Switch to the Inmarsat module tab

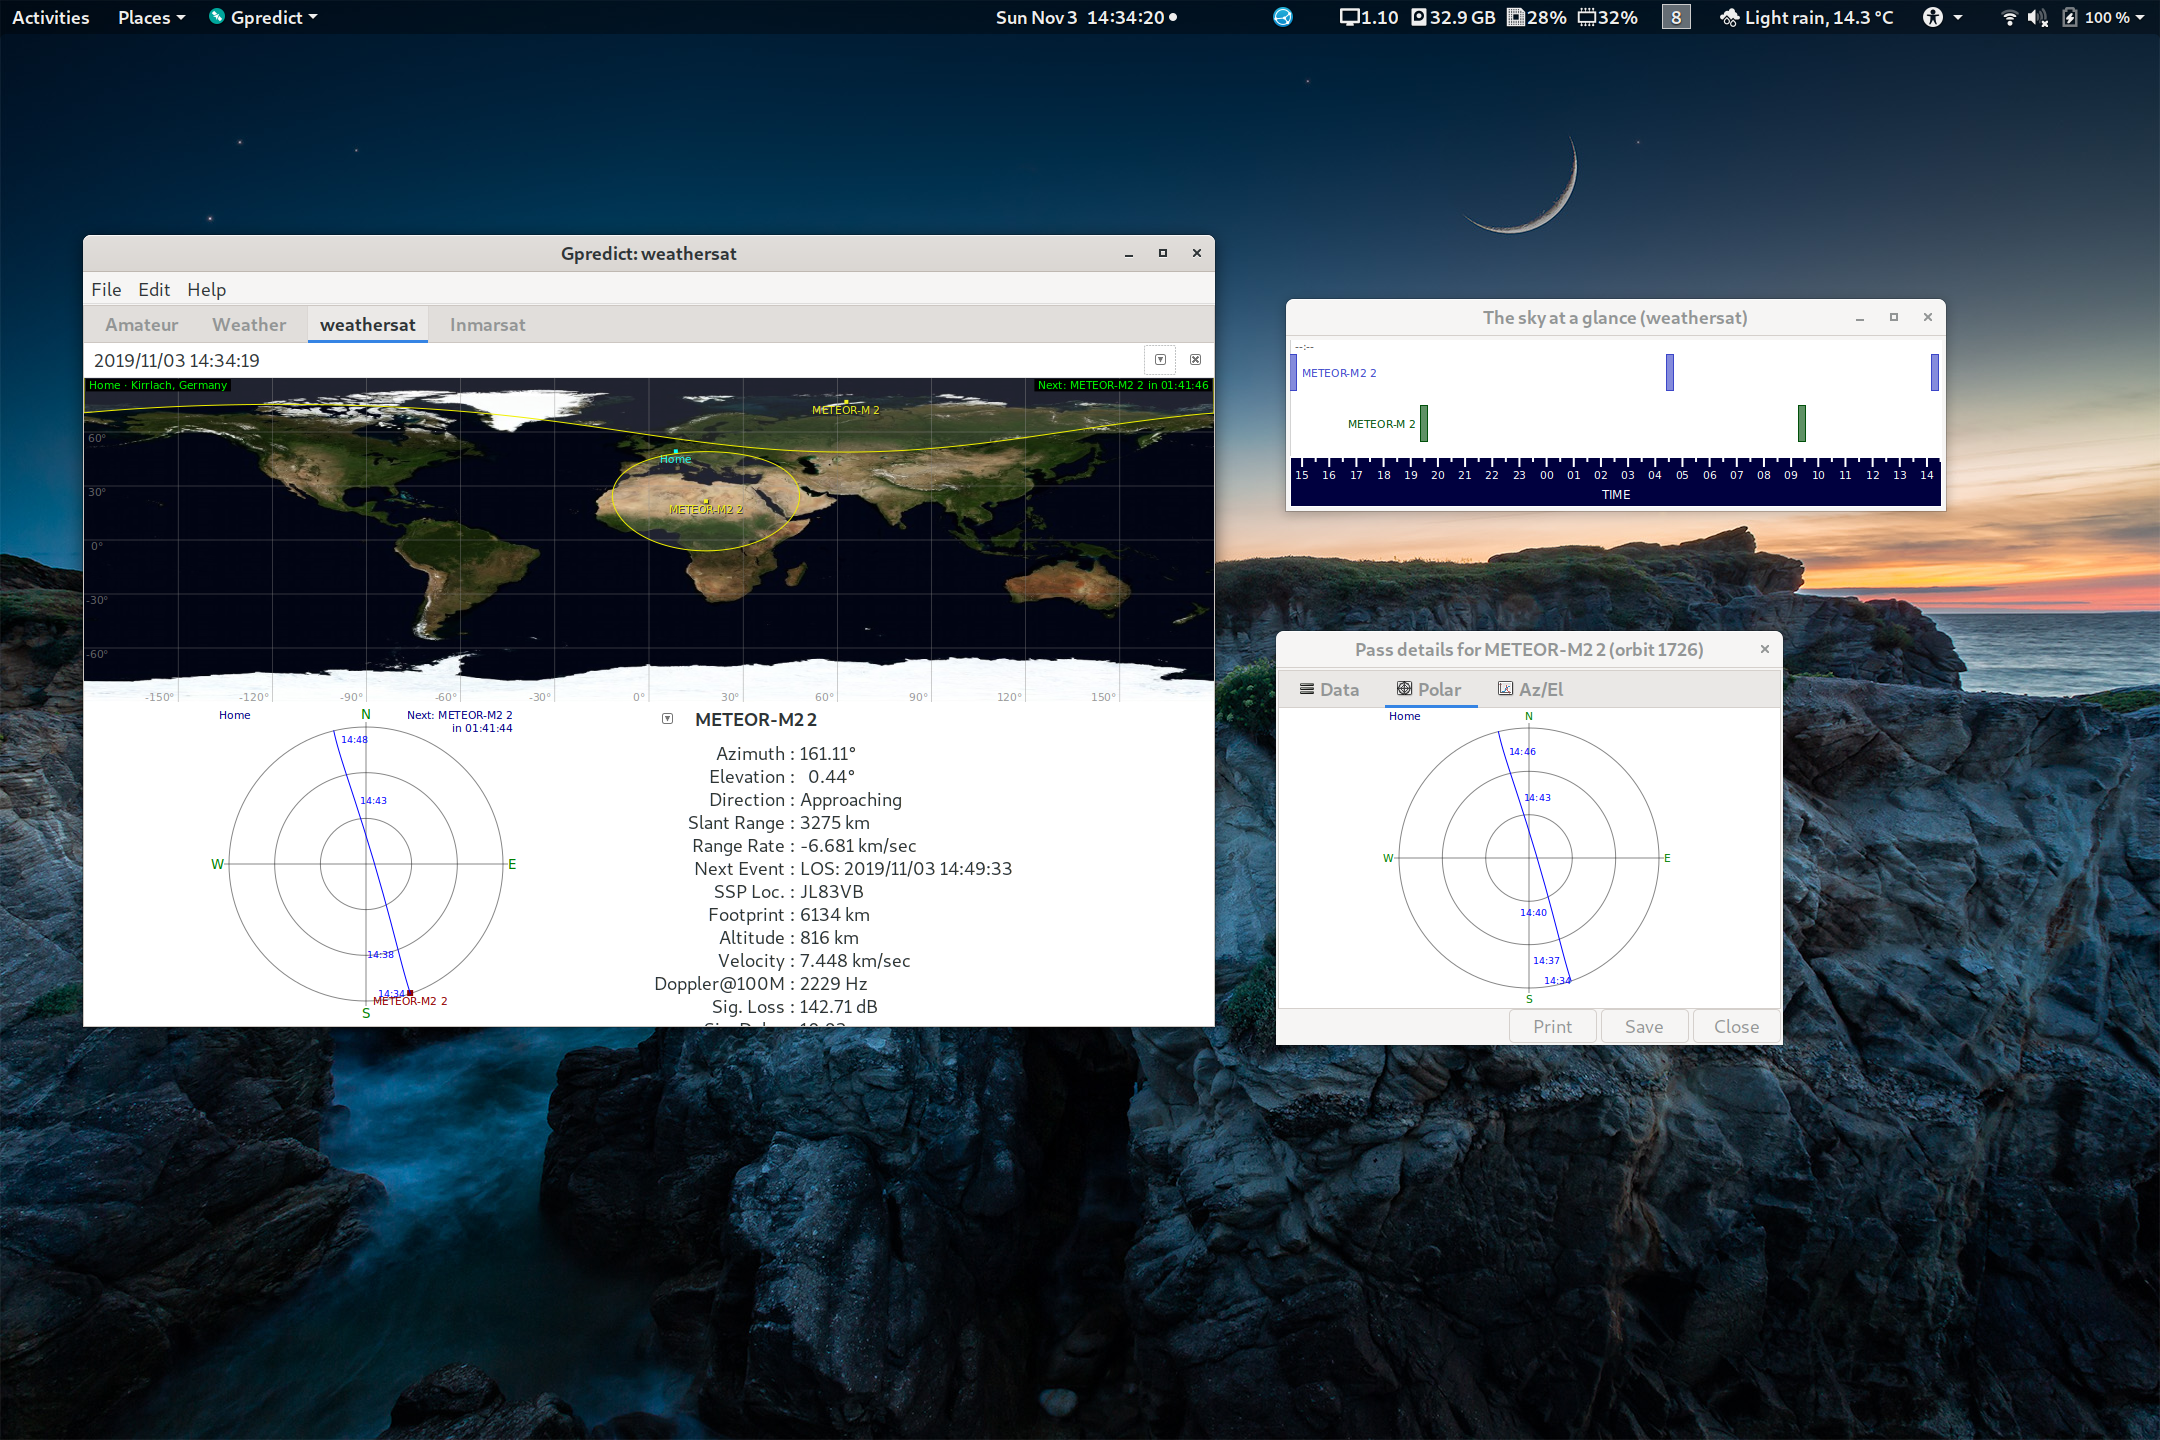point(488,325)
